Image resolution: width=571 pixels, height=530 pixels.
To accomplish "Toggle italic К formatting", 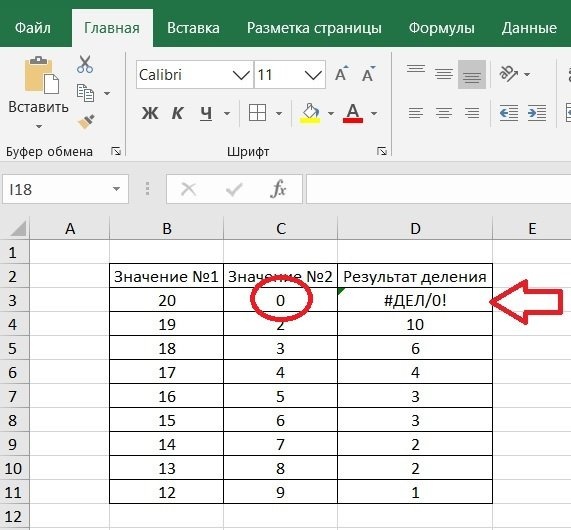I will 177,113.
